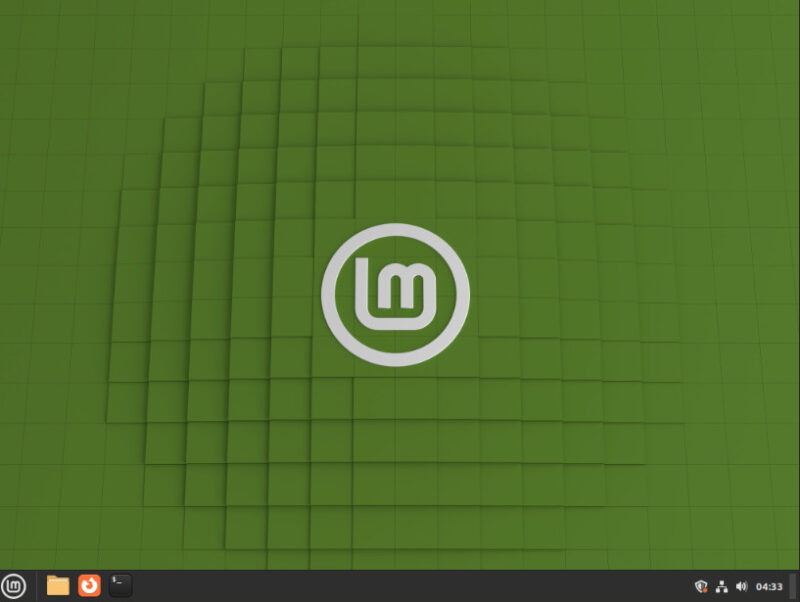The width and height of the screenshot is (800, 602).
Task: Launch the terminal emulator
Action: 119,587
